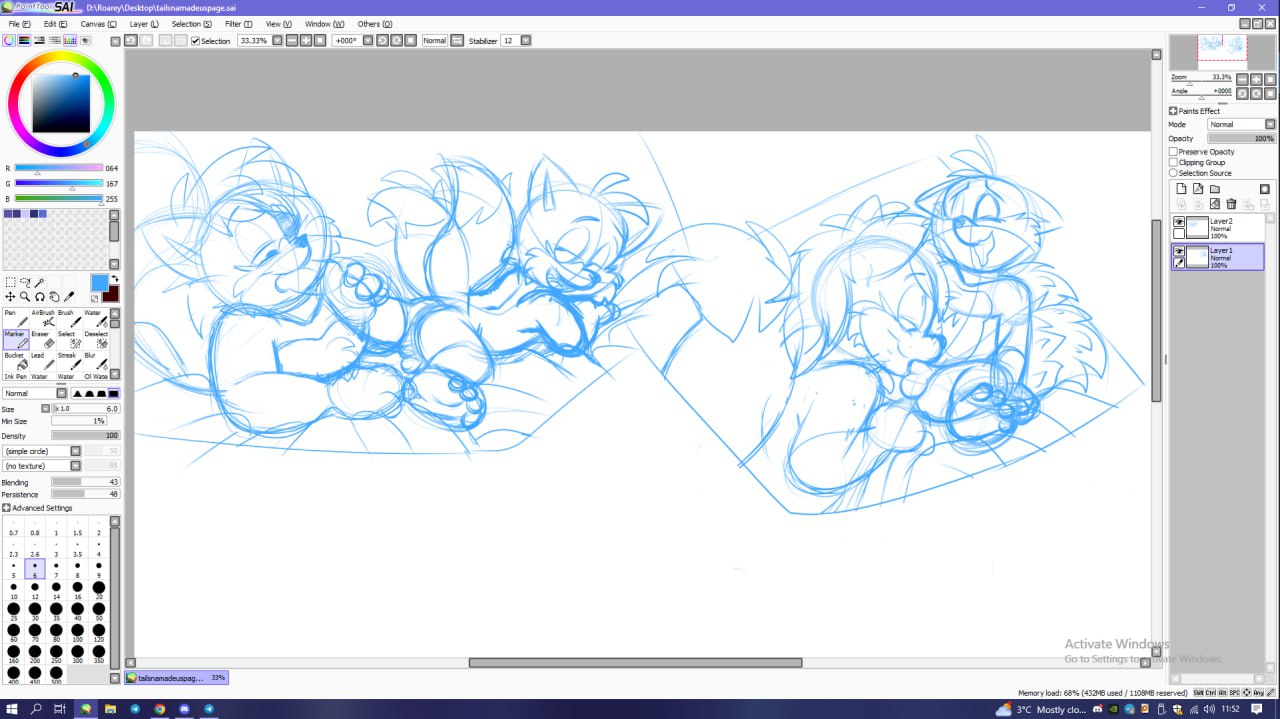Click the undo arrow in toolbar
Screen dimensions: 1280x719
click(130, 41)
